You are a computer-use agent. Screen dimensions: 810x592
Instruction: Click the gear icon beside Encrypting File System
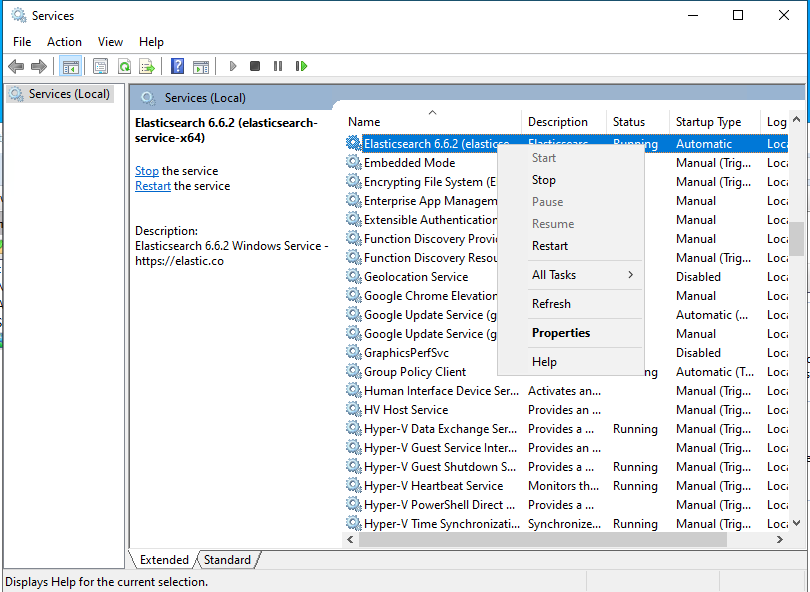pos(353,181)
